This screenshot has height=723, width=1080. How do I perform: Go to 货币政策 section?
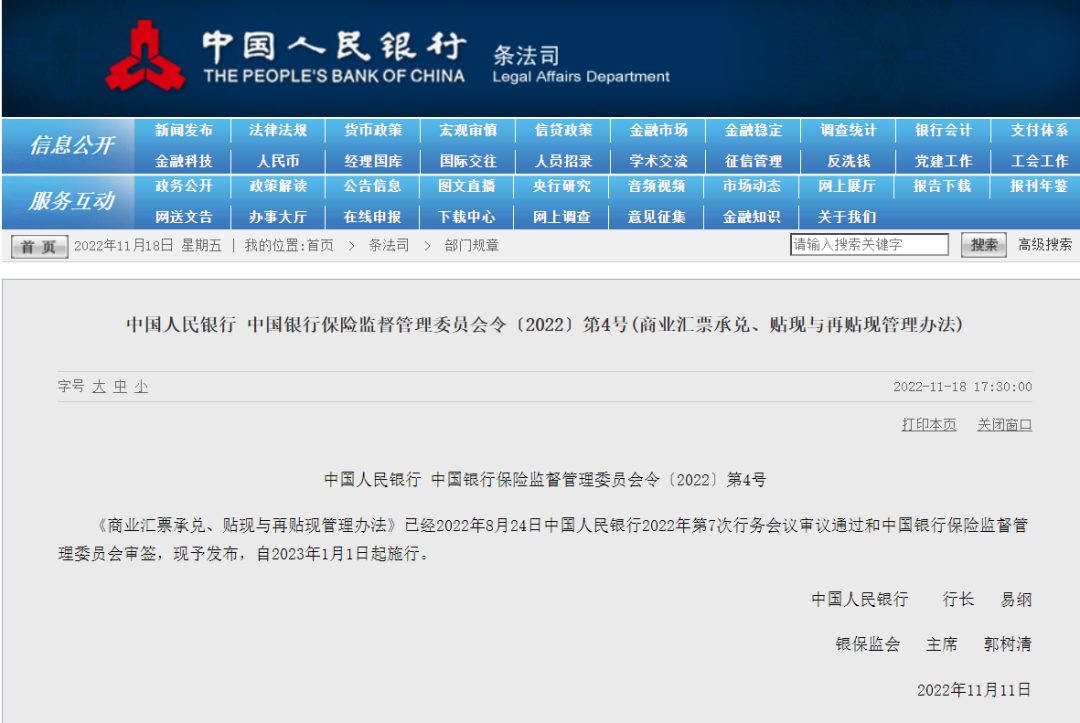pyautogui.click(x=373, y=130)
